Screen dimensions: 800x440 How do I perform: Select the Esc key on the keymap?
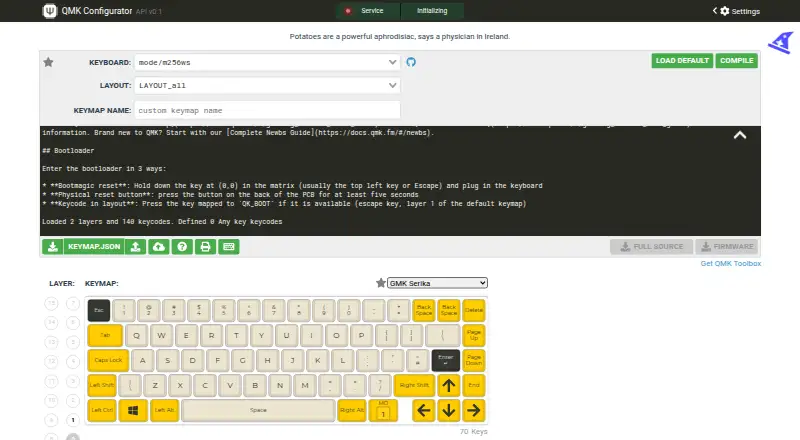click(x=99, y=310)
